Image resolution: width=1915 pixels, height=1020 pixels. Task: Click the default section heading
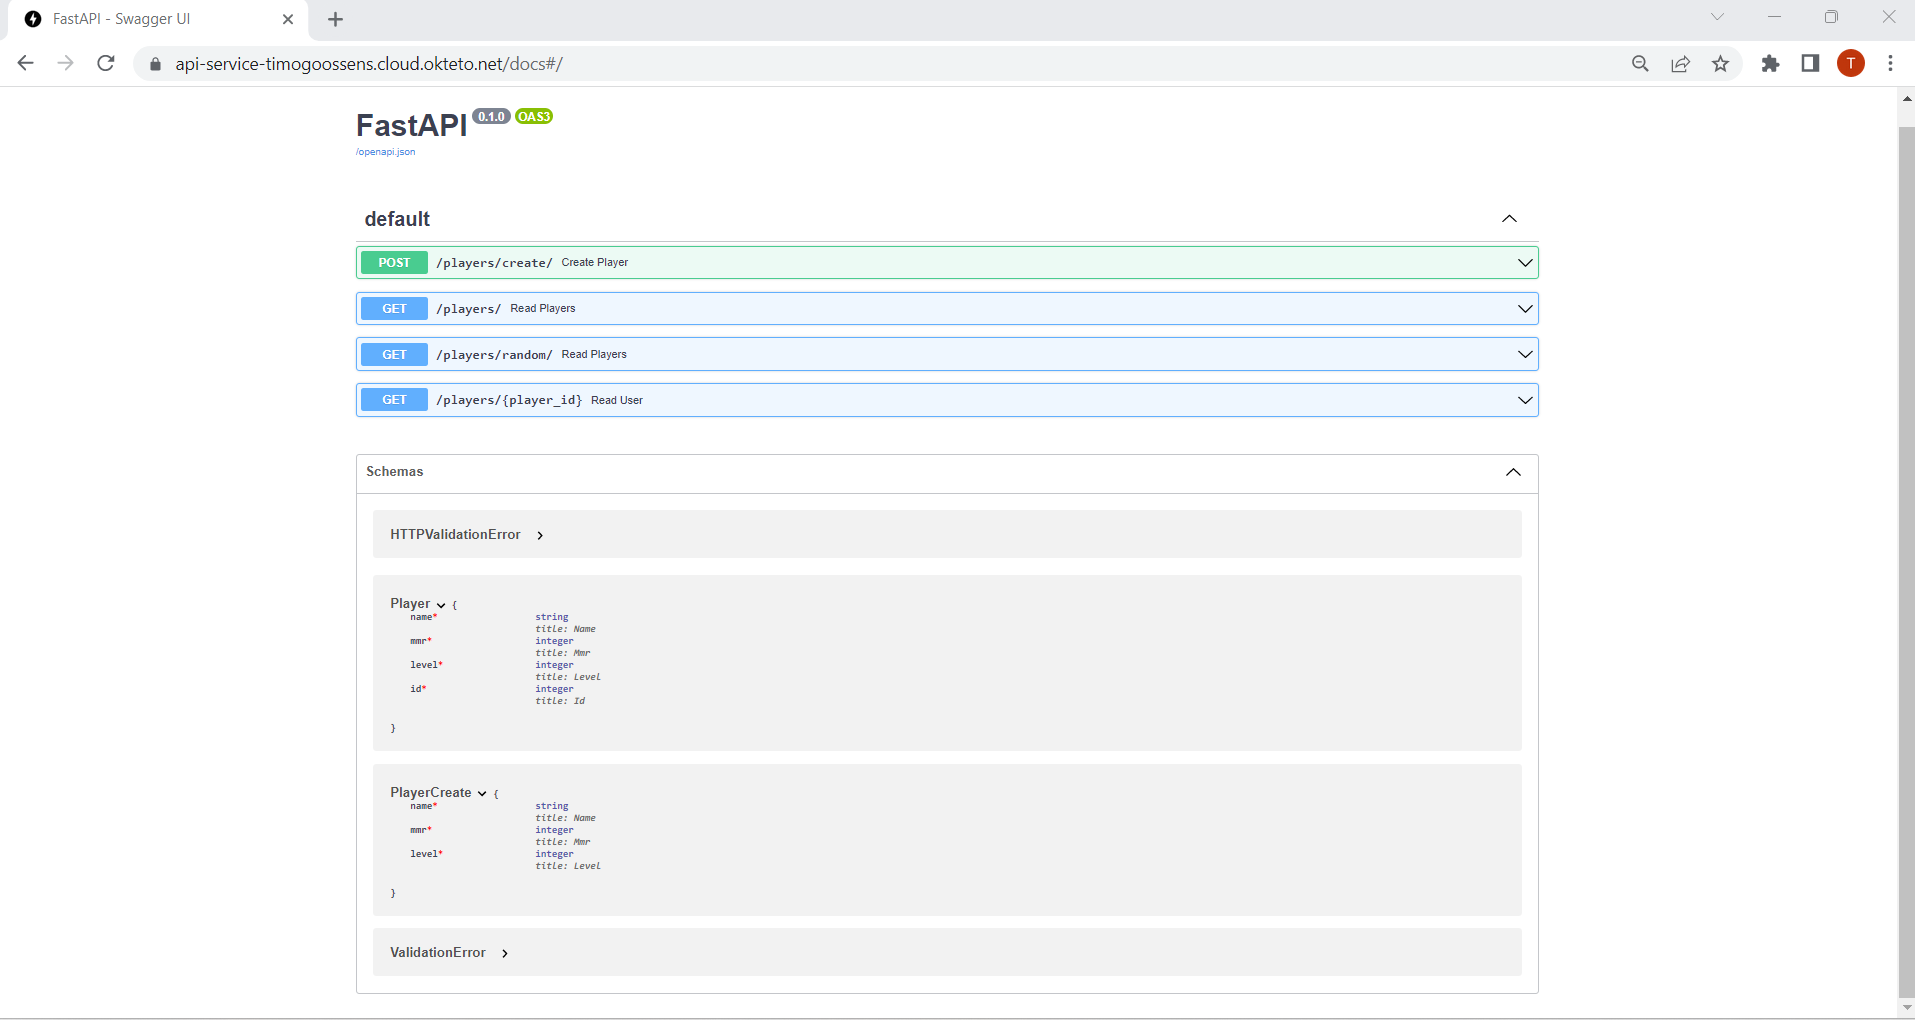[x=397, y=219]
